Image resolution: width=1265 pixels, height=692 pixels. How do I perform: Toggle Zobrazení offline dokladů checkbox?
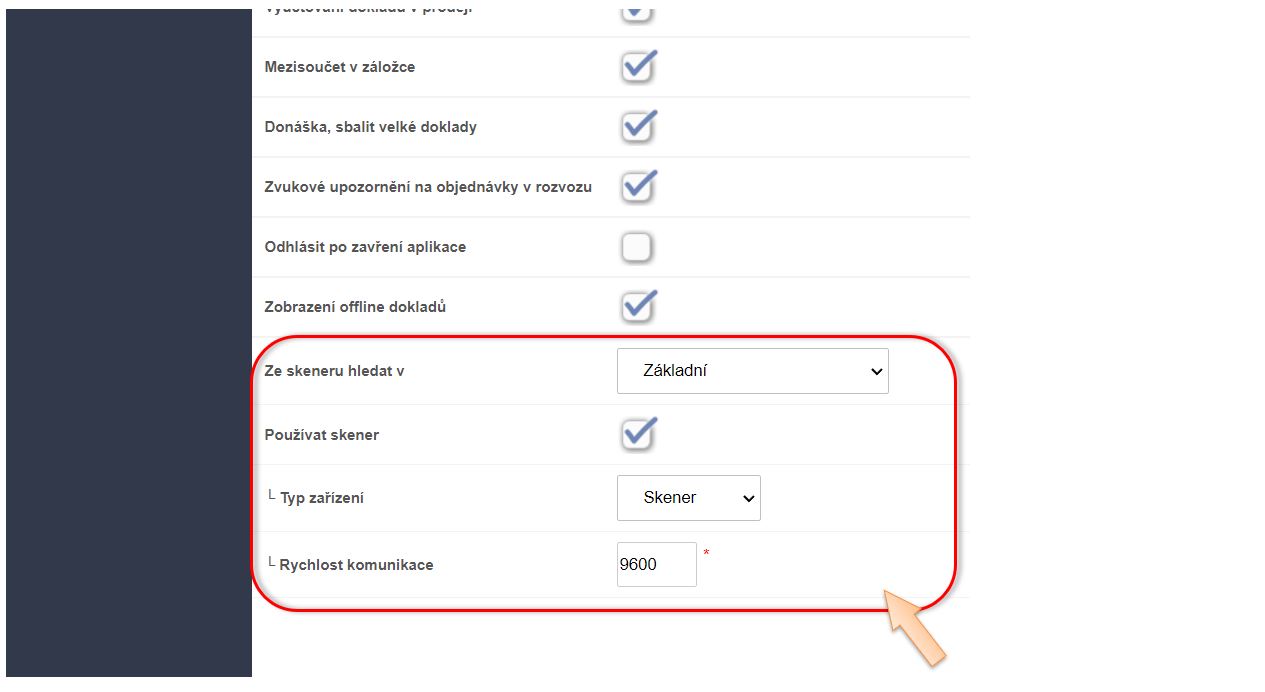(x=637, y=307)
